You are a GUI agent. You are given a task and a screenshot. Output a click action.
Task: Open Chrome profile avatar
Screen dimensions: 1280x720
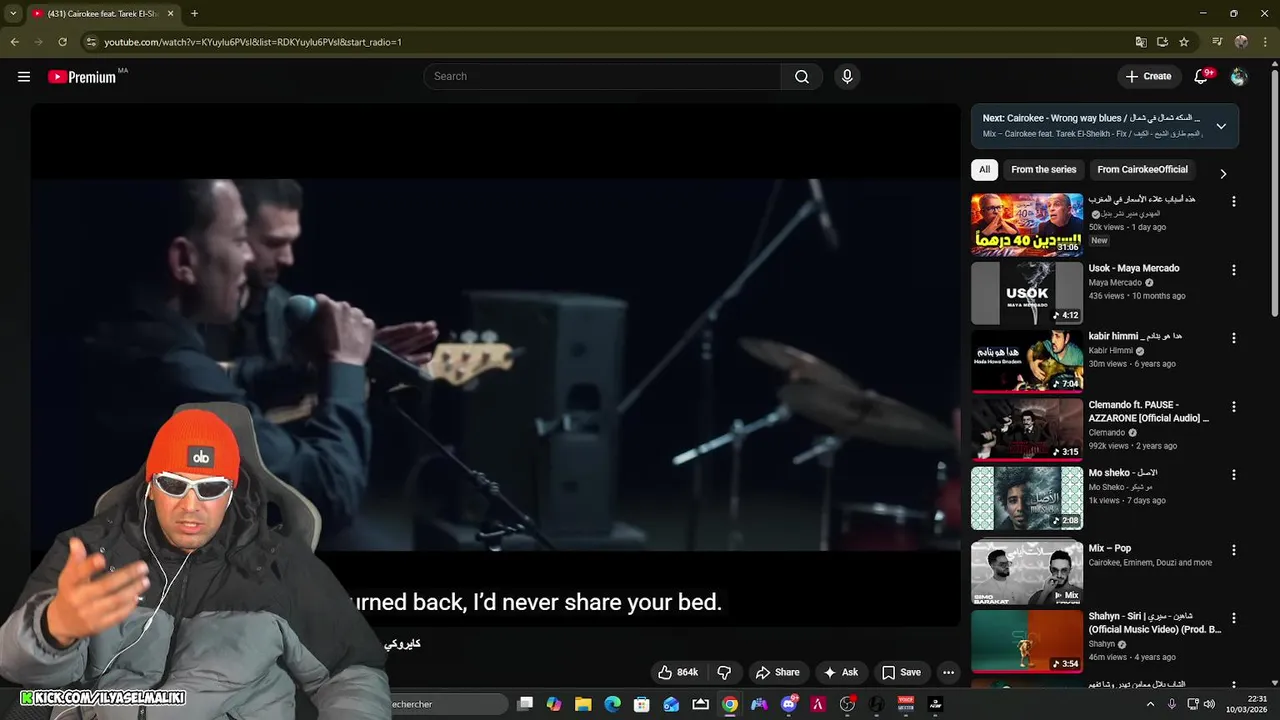[x=1241, y=42]
